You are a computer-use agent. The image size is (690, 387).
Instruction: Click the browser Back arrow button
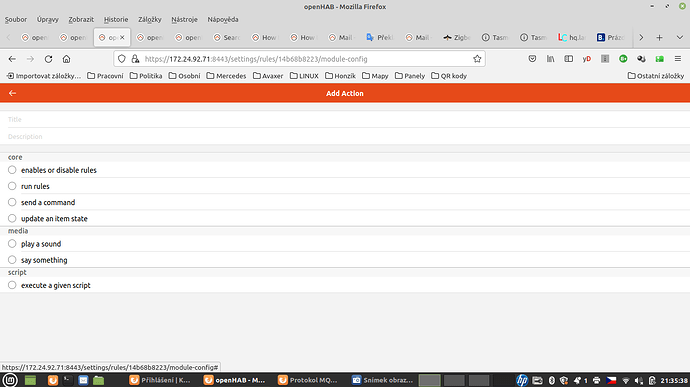[12, 59]
